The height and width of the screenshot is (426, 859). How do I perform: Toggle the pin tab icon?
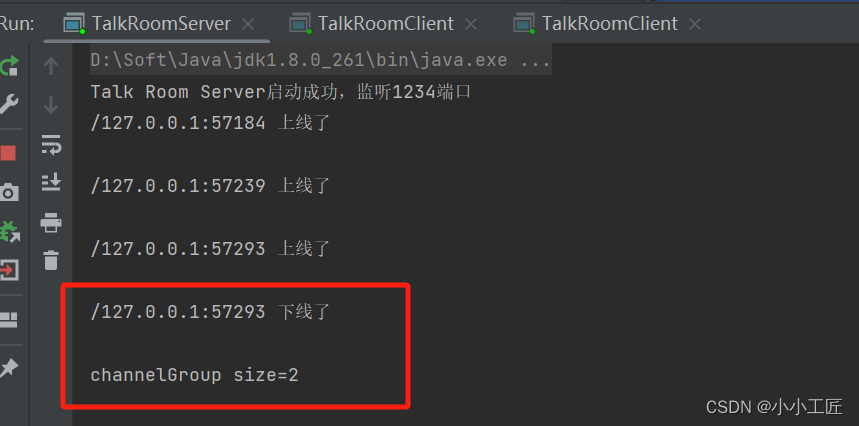[9, 368]
